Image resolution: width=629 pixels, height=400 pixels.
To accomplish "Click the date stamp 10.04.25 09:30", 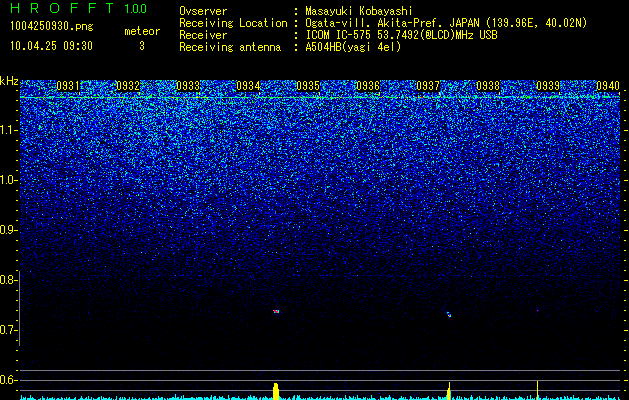I will point(51,46).
